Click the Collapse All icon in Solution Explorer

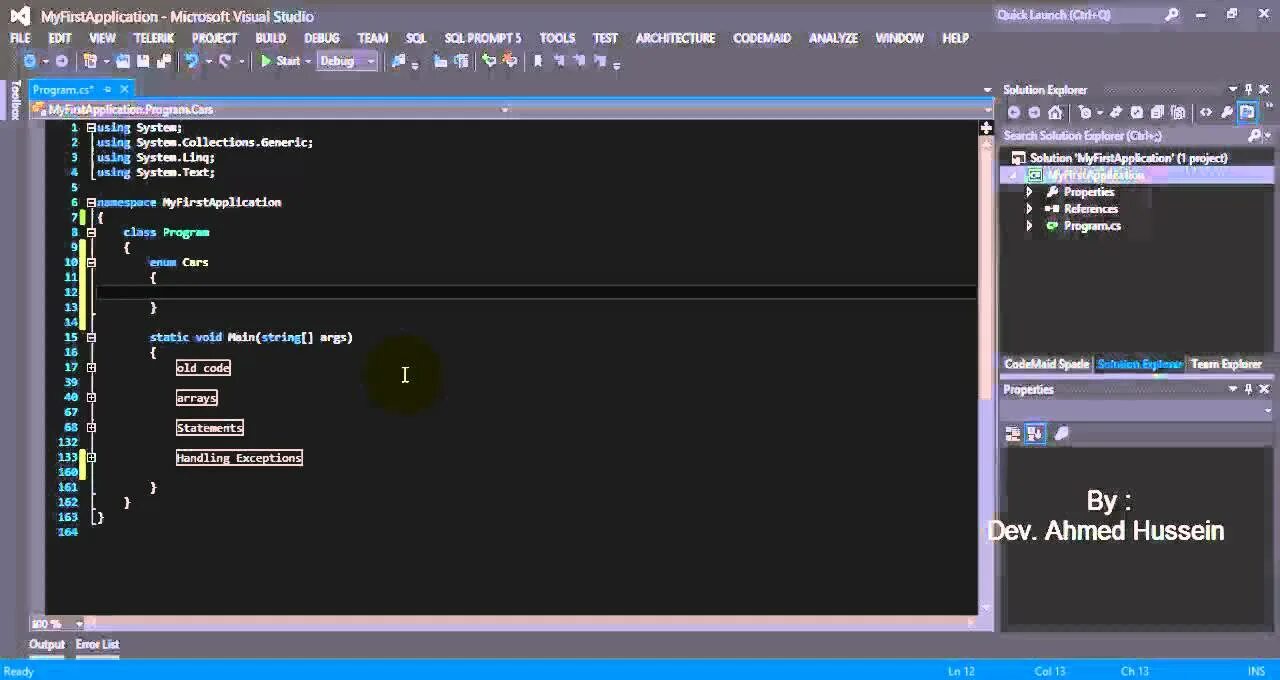click(1157, 113)
